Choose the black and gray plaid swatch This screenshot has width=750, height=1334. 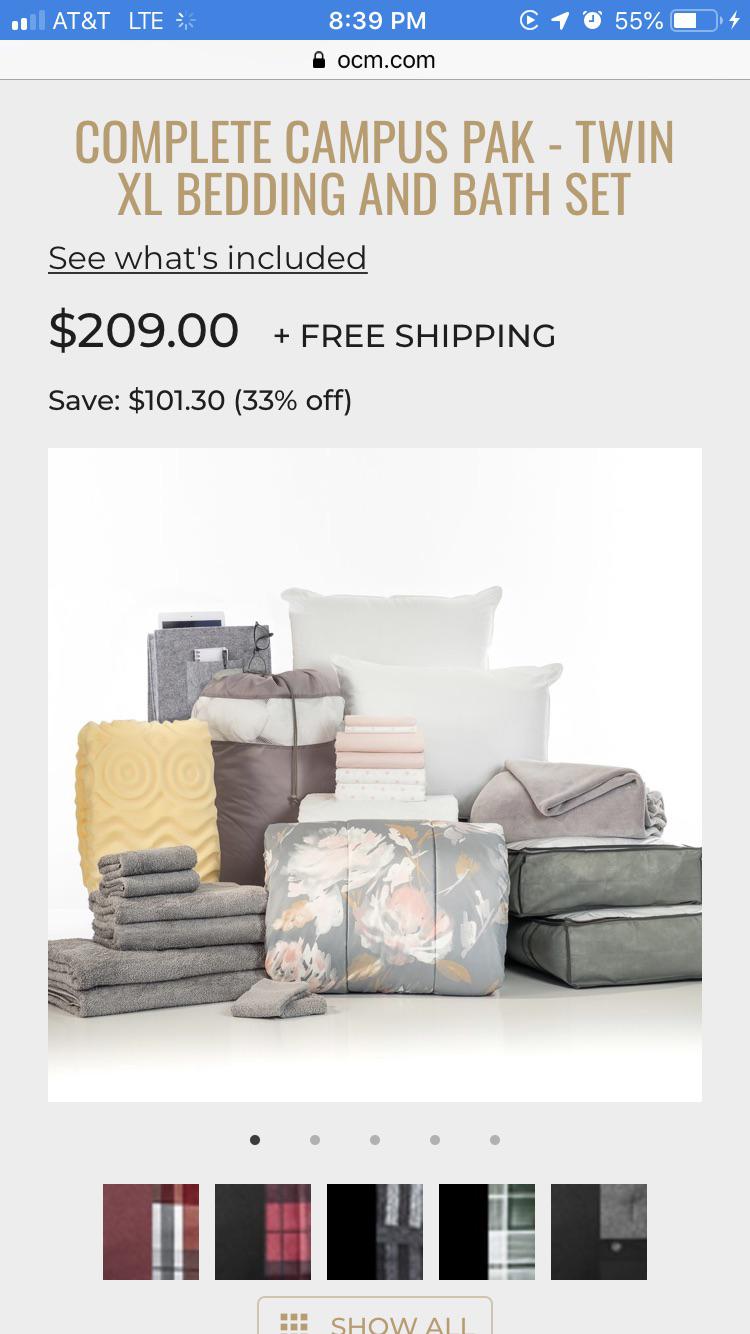click(375, 1232)
